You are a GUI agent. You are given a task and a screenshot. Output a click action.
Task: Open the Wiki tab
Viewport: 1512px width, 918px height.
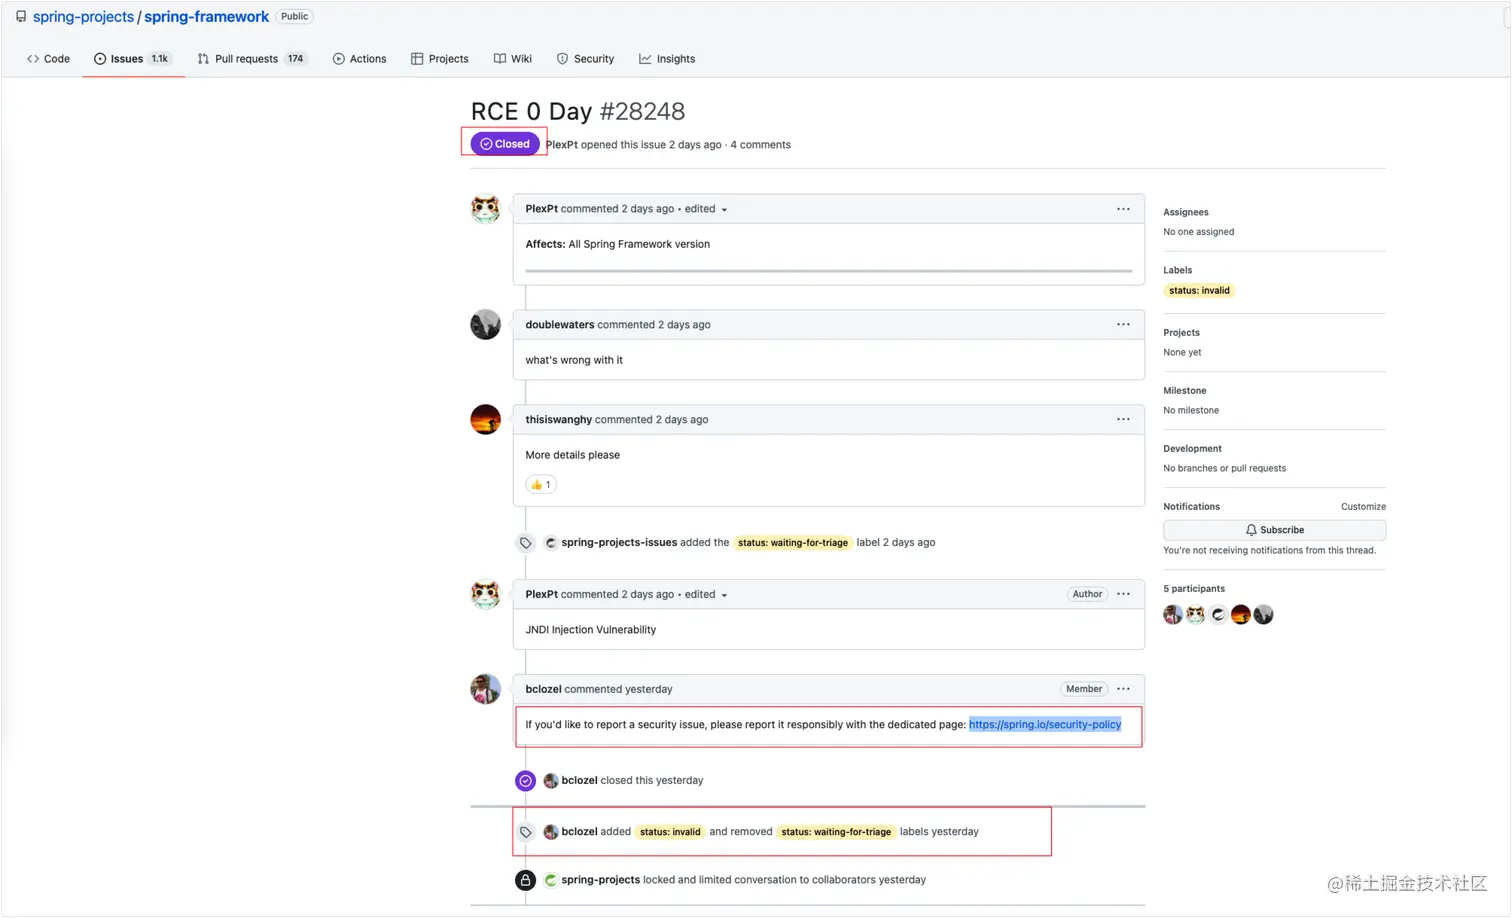512,59
